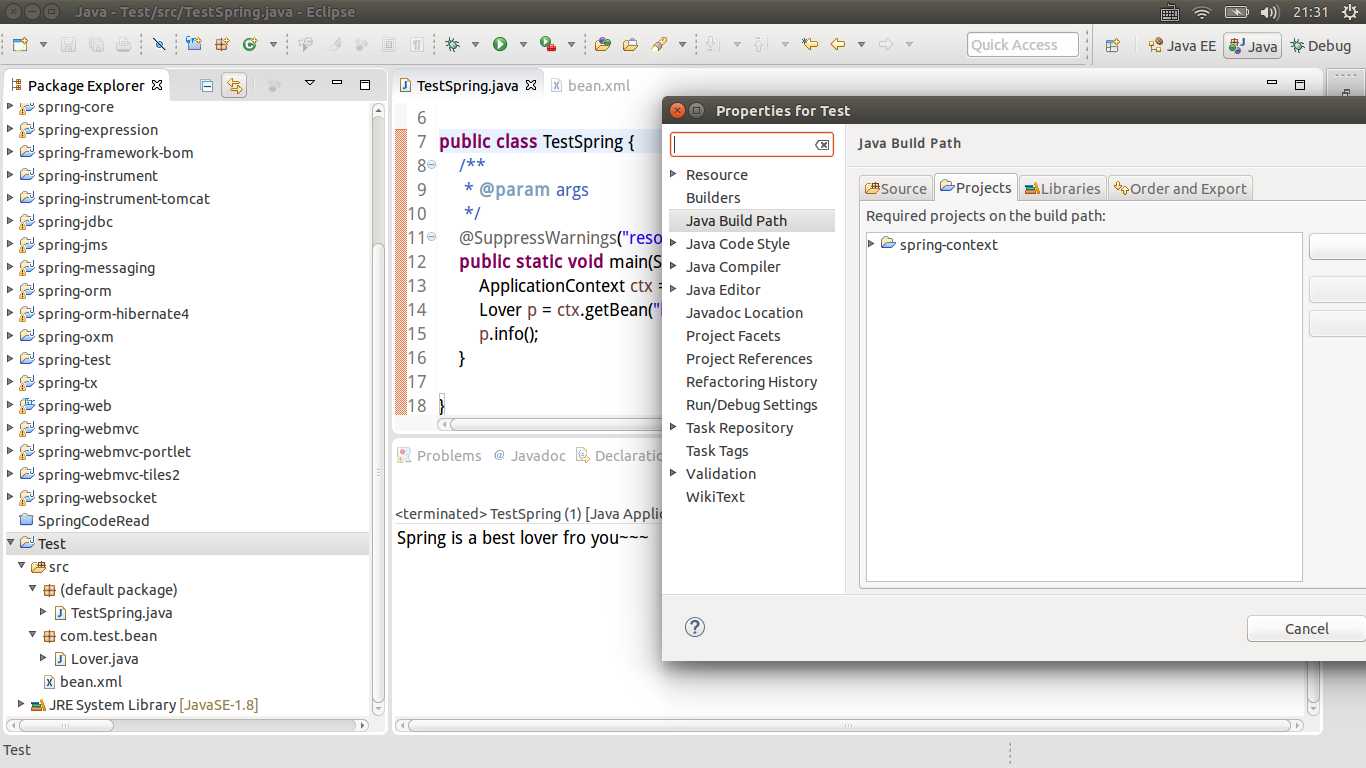
Task: Expand the Resource properties category
Action: point(674,175)
